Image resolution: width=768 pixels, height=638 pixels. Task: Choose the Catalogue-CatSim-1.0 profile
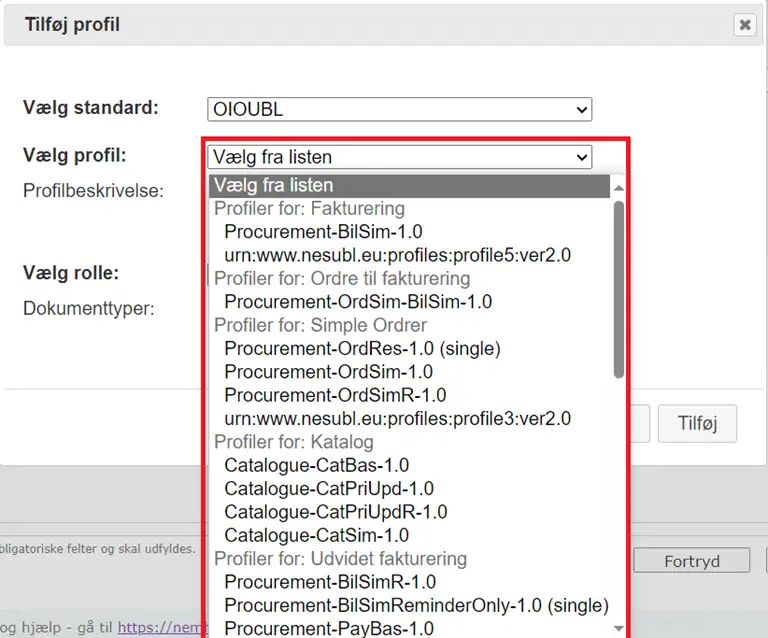coord(316,535)
